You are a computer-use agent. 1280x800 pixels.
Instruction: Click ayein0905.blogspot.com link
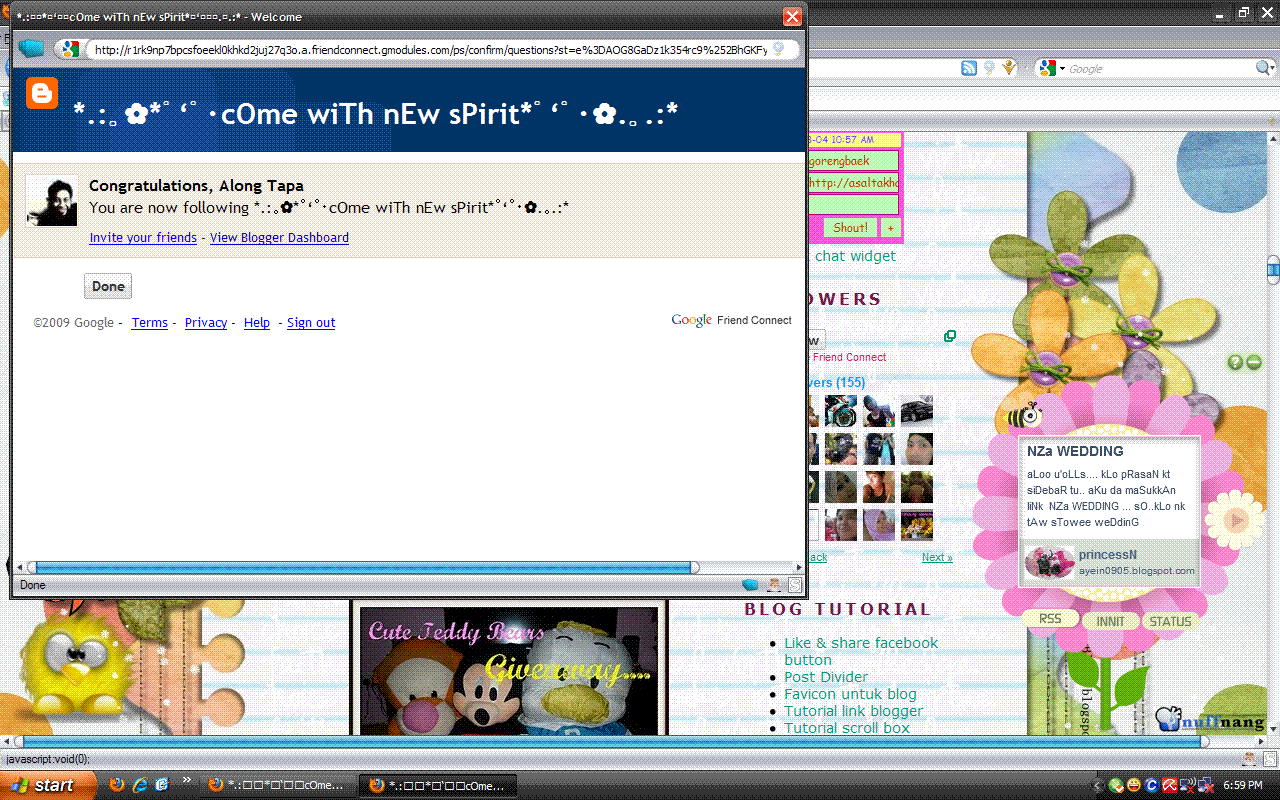coord(1136,571)
